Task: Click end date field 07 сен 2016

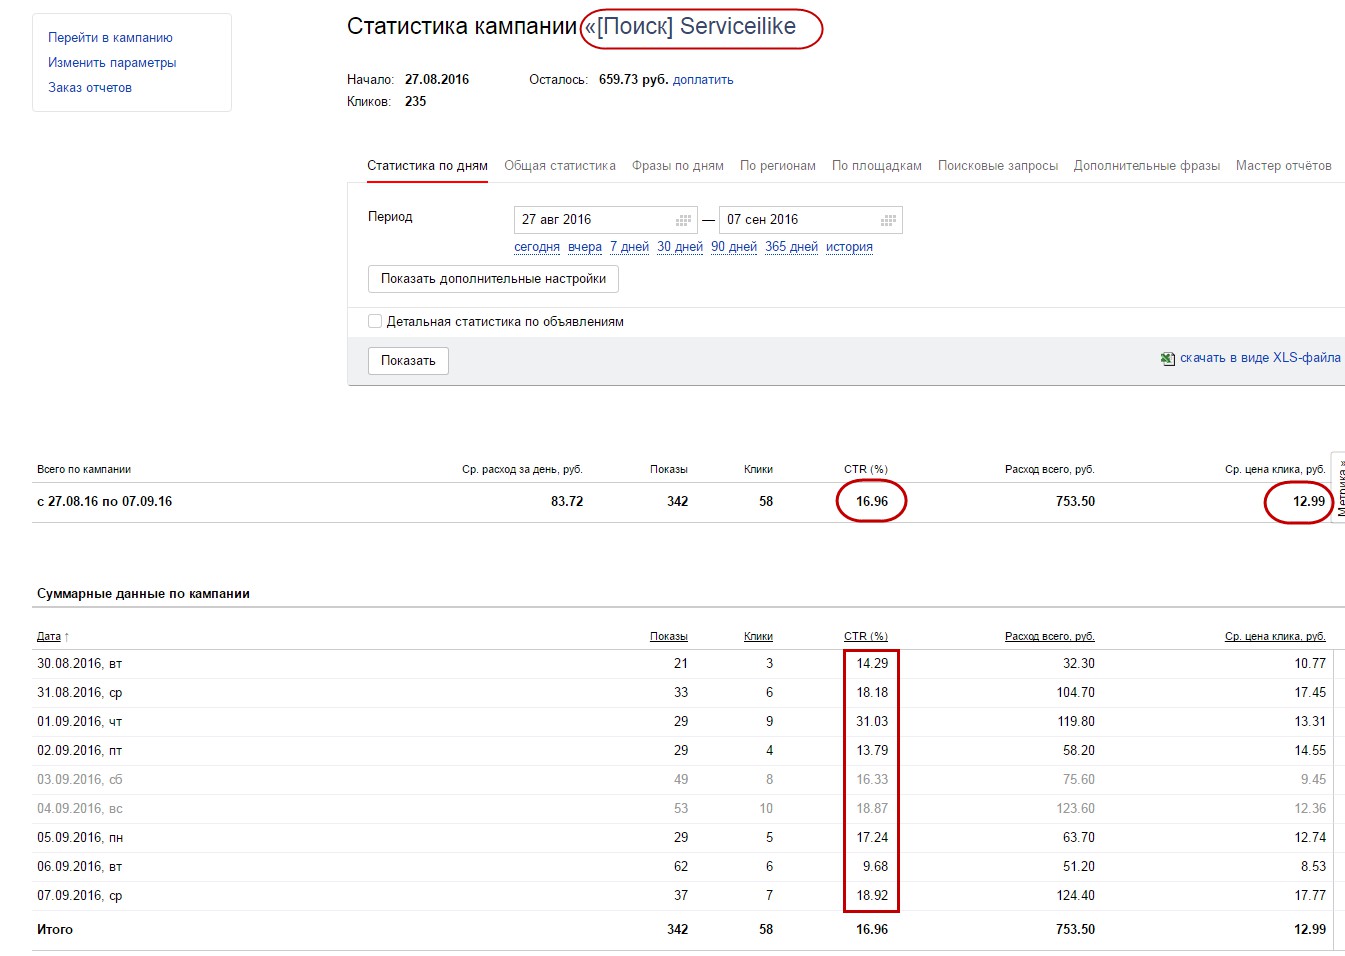Action: pyautogui.click(x=811, y=220)
